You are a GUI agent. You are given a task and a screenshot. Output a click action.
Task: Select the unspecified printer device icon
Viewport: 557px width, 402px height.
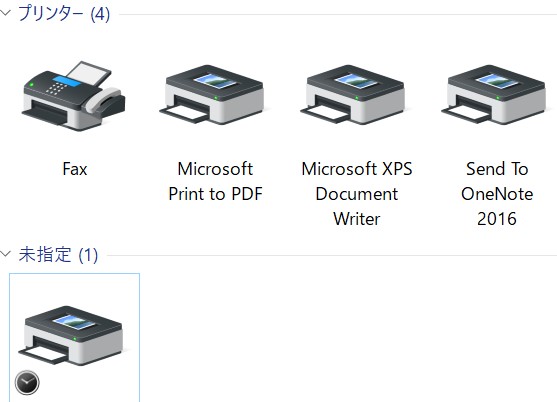coord(71,335)
